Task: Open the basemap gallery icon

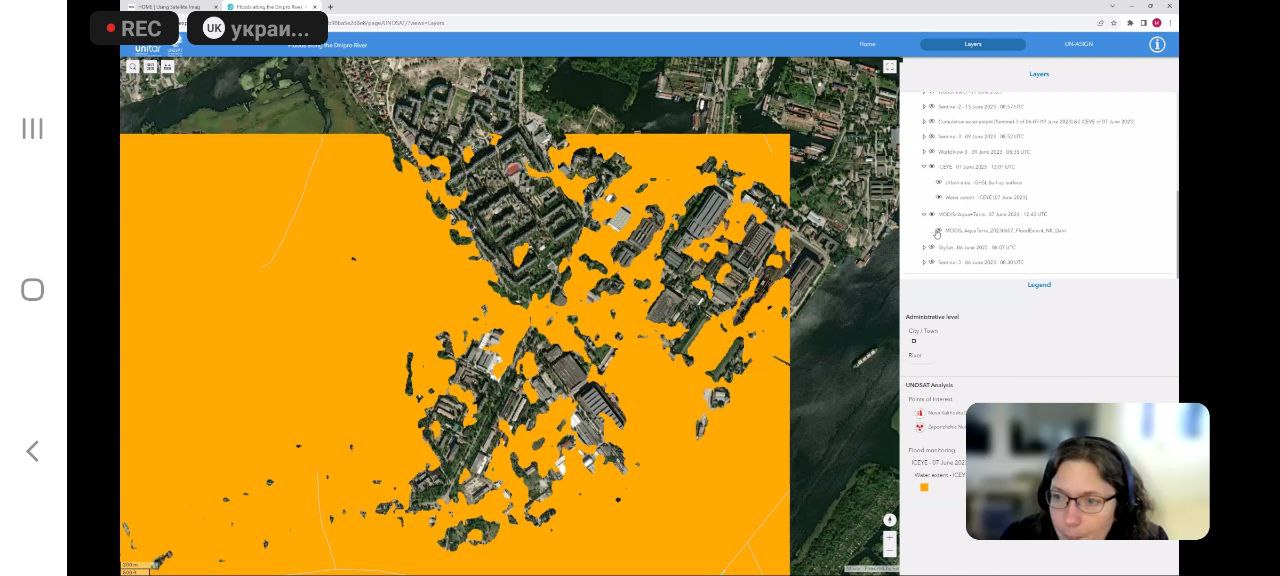Action: [x=150, y=67]
